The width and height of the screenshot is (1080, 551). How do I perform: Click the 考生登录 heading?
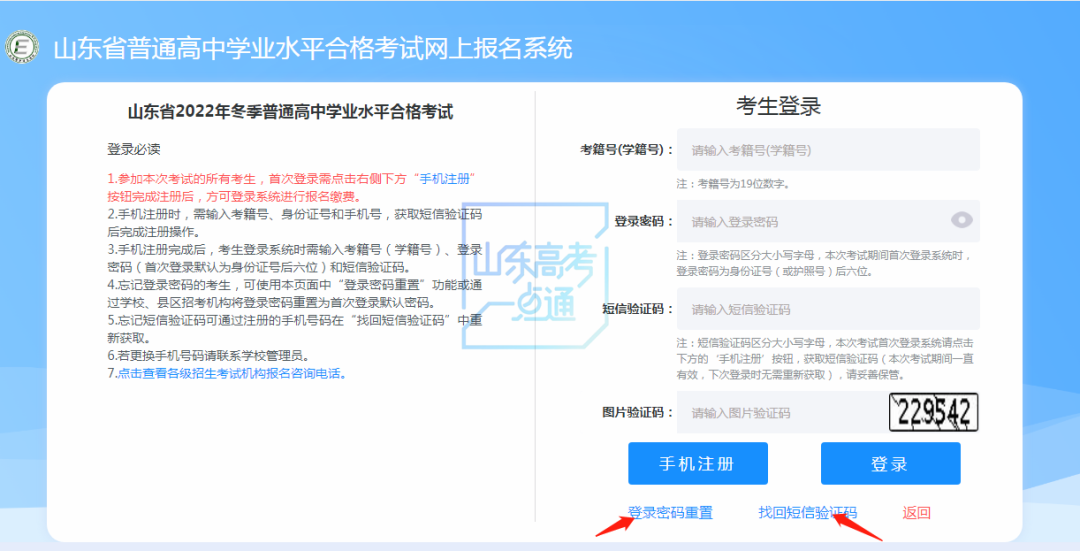click(778, 106)
